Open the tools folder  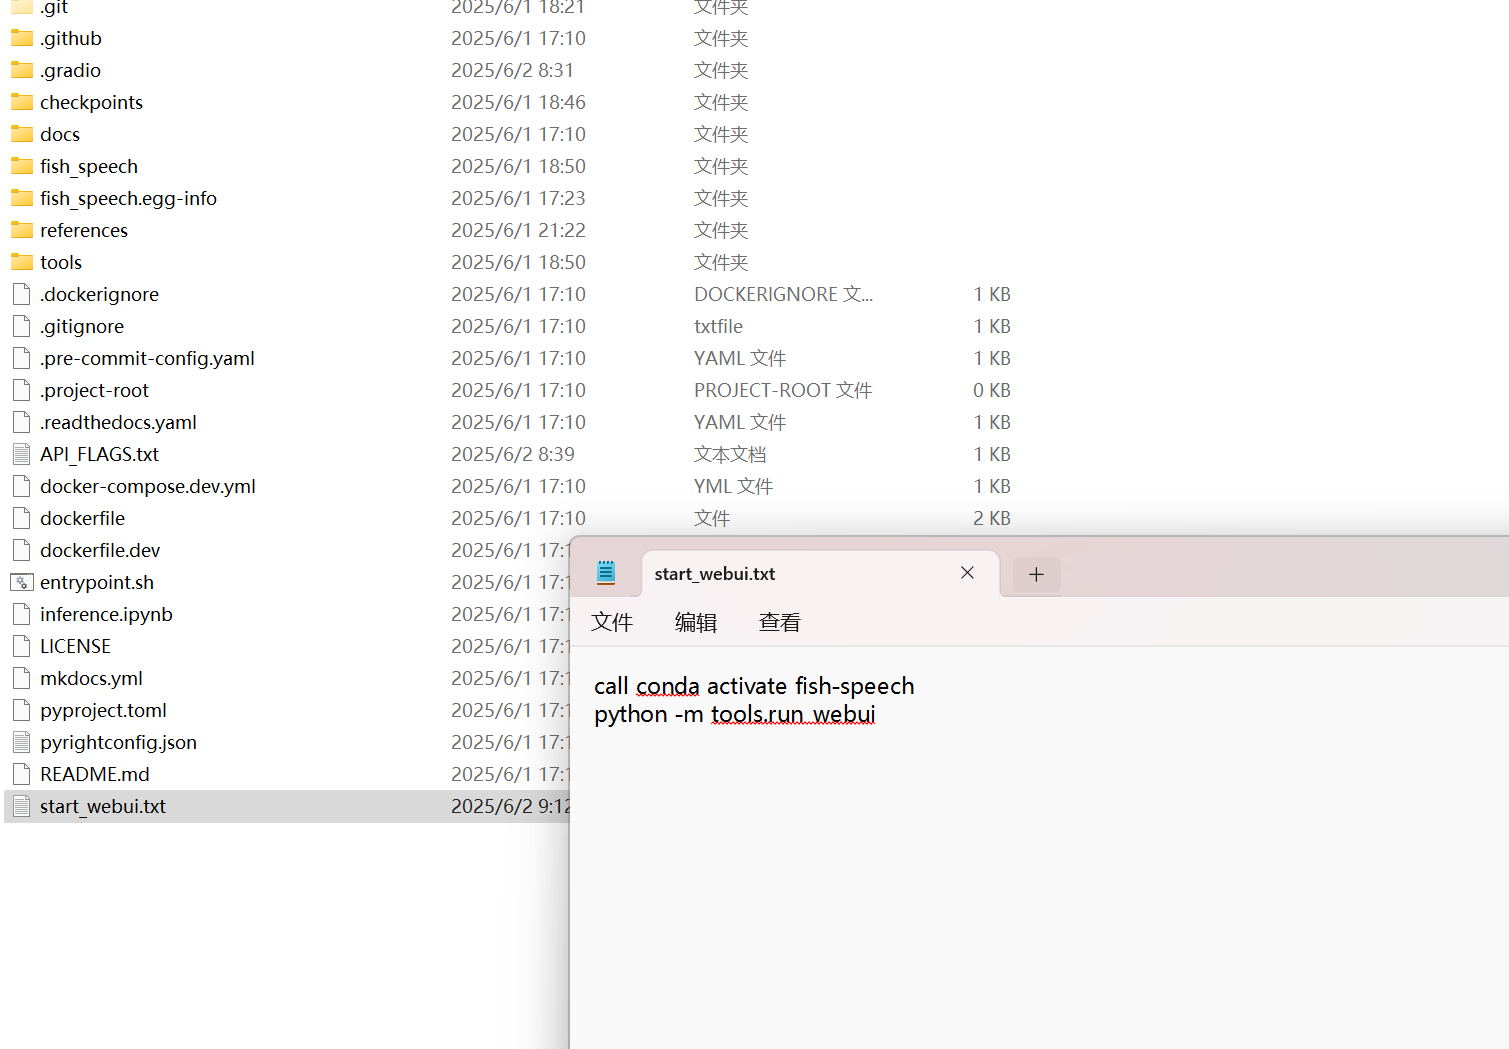60,262
